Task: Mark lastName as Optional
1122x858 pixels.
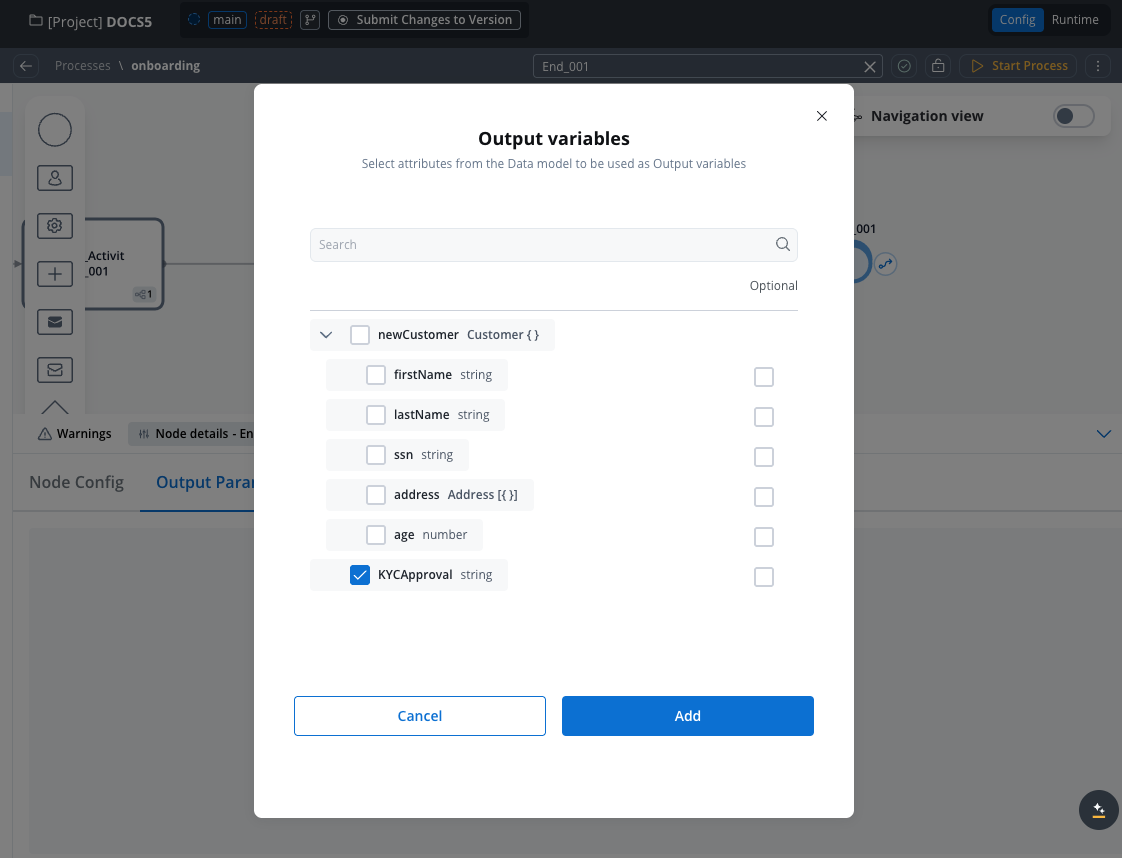Action: click(764, 416)
